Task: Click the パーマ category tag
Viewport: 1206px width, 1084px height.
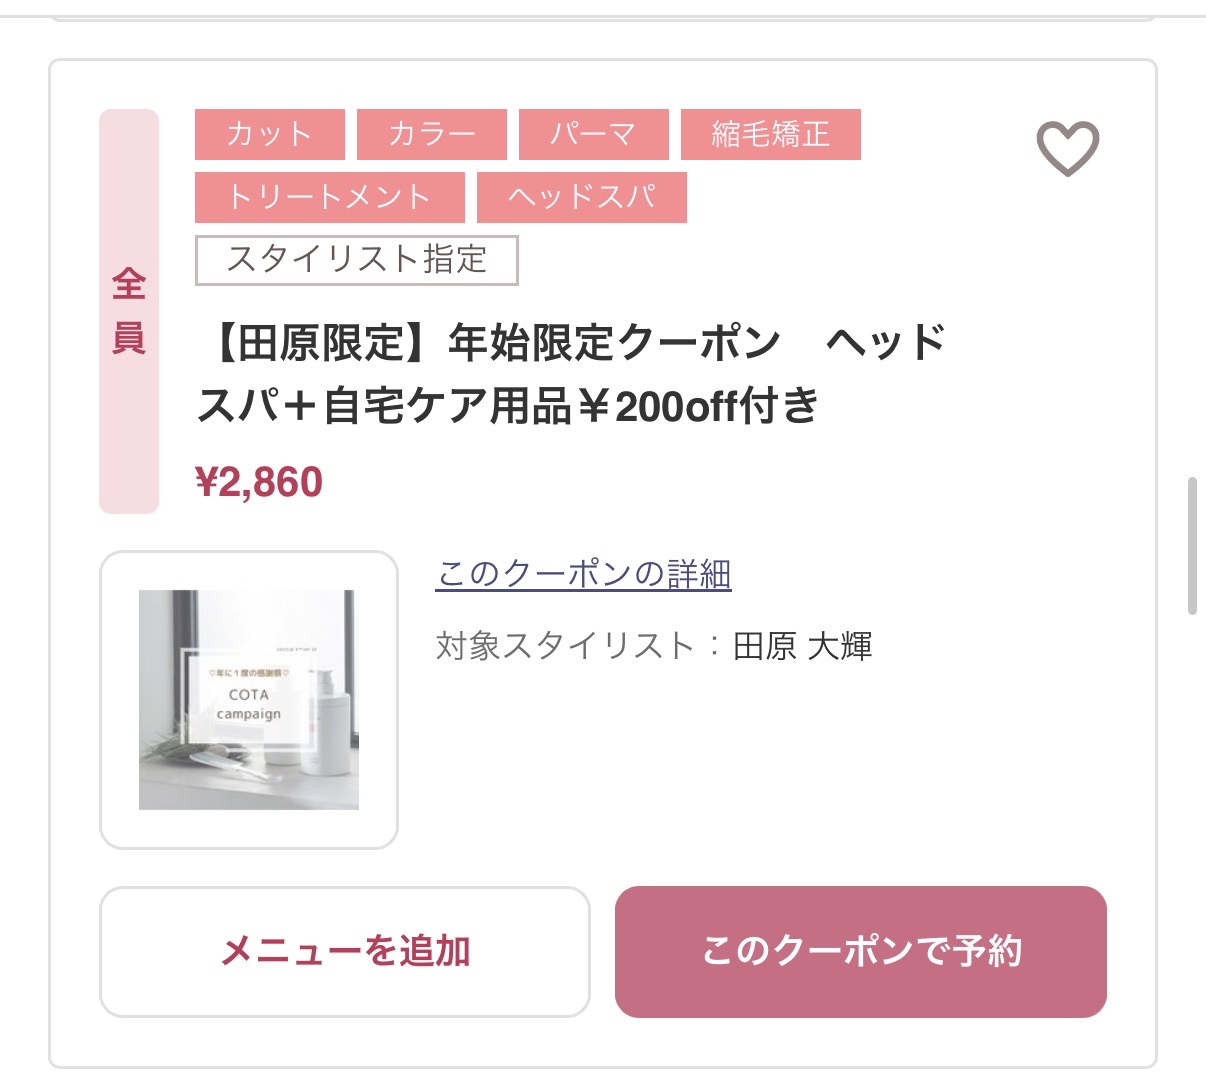Action: click(593, 134)
